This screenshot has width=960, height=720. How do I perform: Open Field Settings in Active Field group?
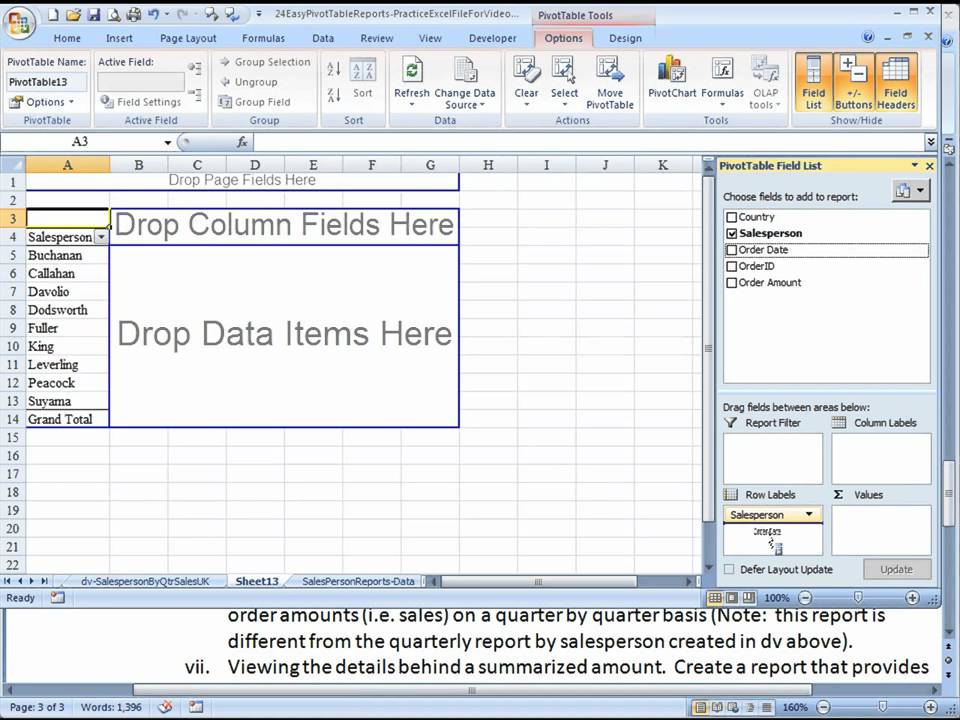(x=141, y=102)
